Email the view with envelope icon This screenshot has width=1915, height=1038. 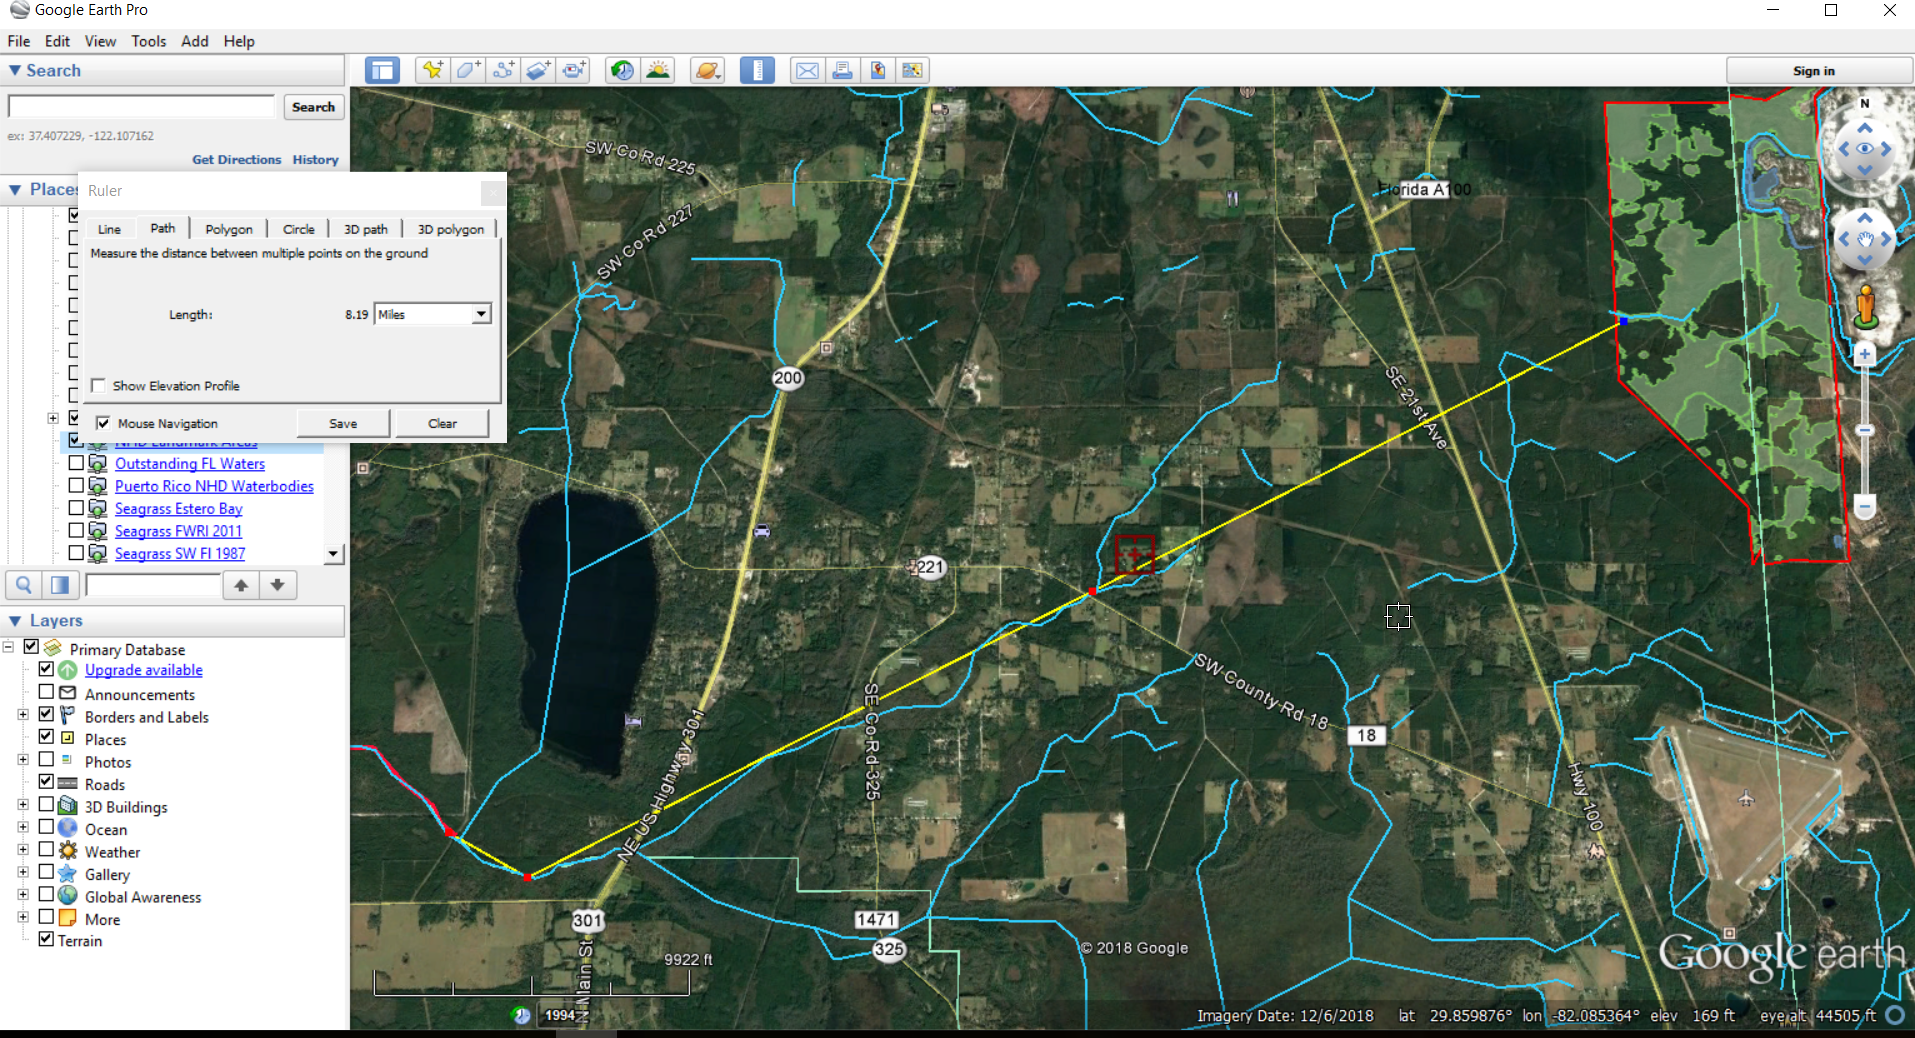pos(807,70)
